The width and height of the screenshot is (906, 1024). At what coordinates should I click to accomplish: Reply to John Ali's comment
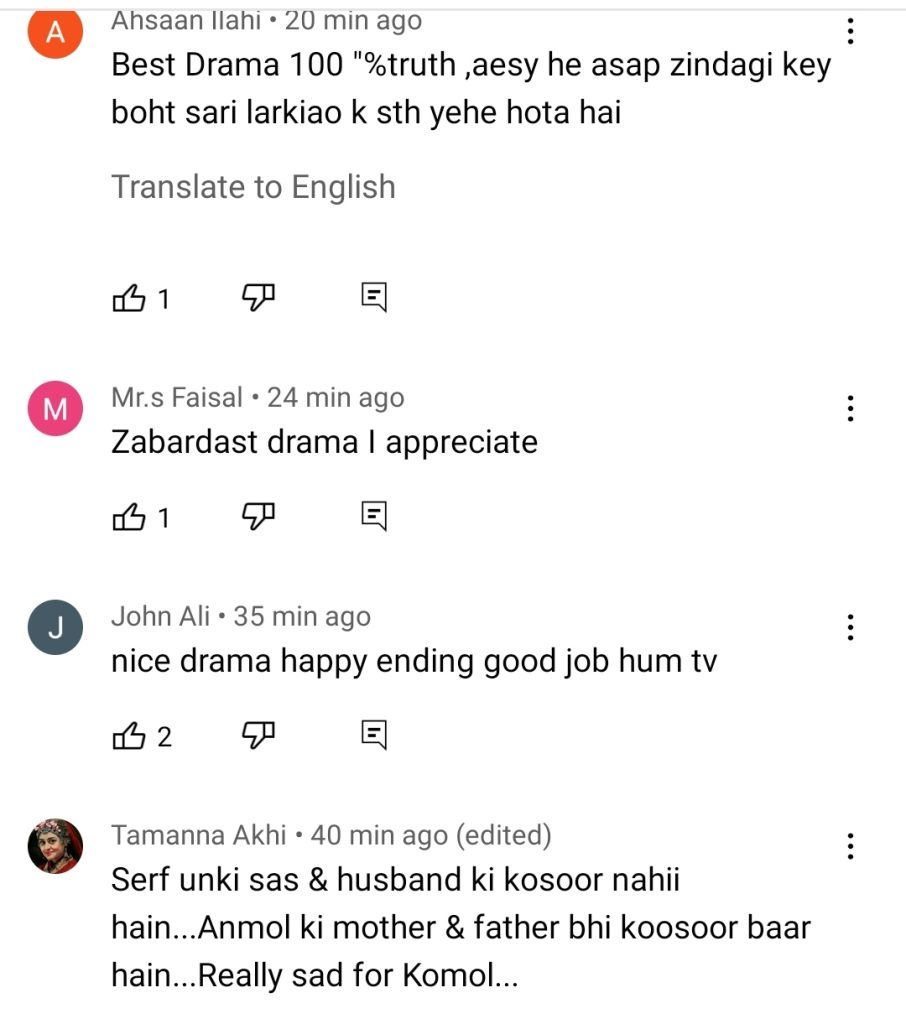pyautogui.click(x=374, y=735)
